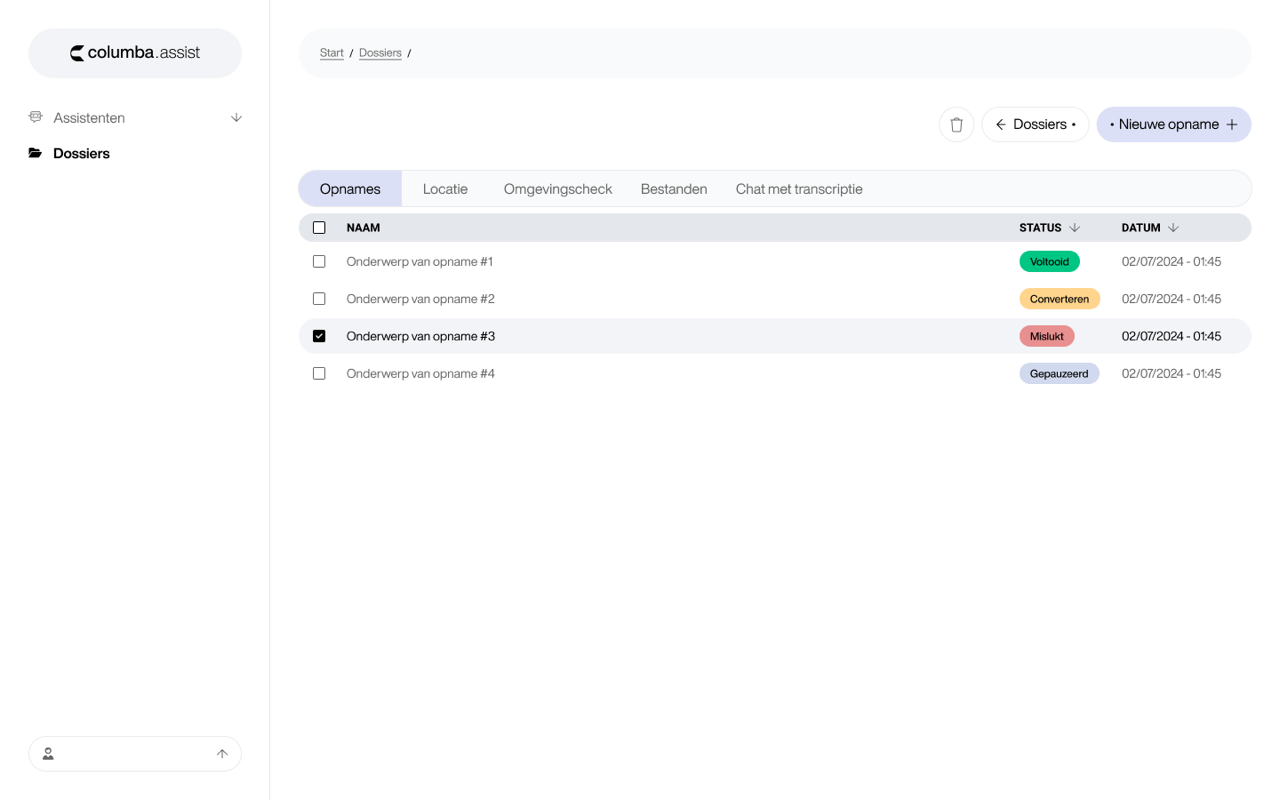Expand the Assistenten menu arrow
The image size is (1280, 800).
click(236, 118)
